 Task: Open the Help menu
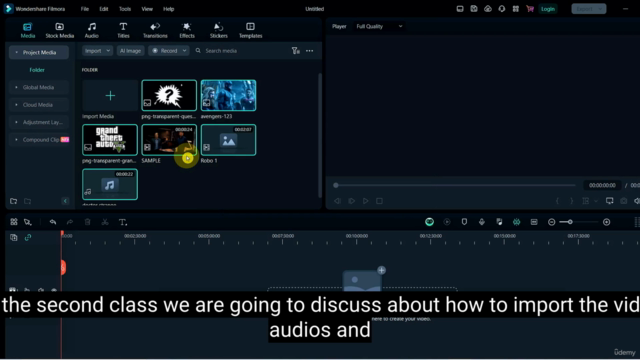169,9
